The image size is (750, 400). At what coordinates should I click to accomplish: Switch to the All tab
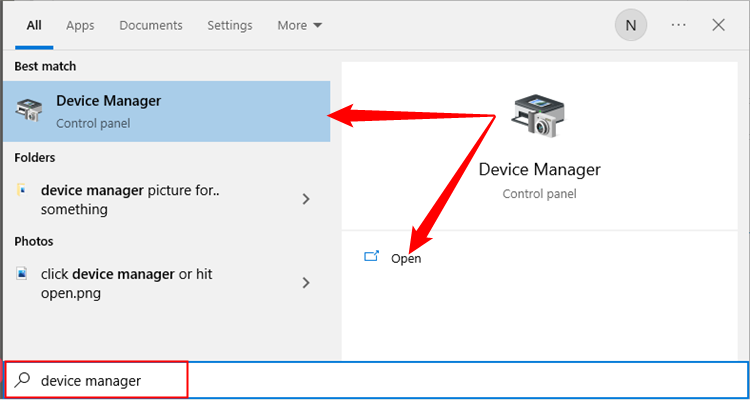[x=34, y=25]
